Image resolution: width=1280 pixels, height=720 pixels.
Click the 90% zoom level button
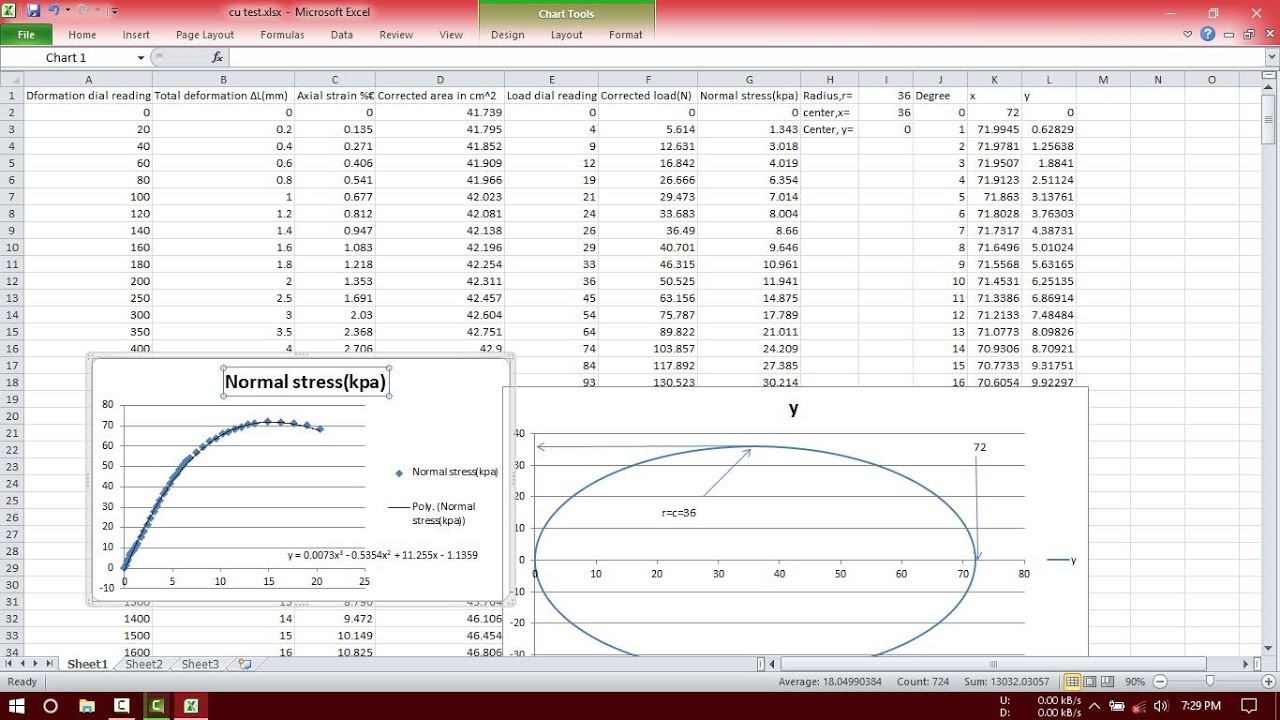tap(1135, 682)
